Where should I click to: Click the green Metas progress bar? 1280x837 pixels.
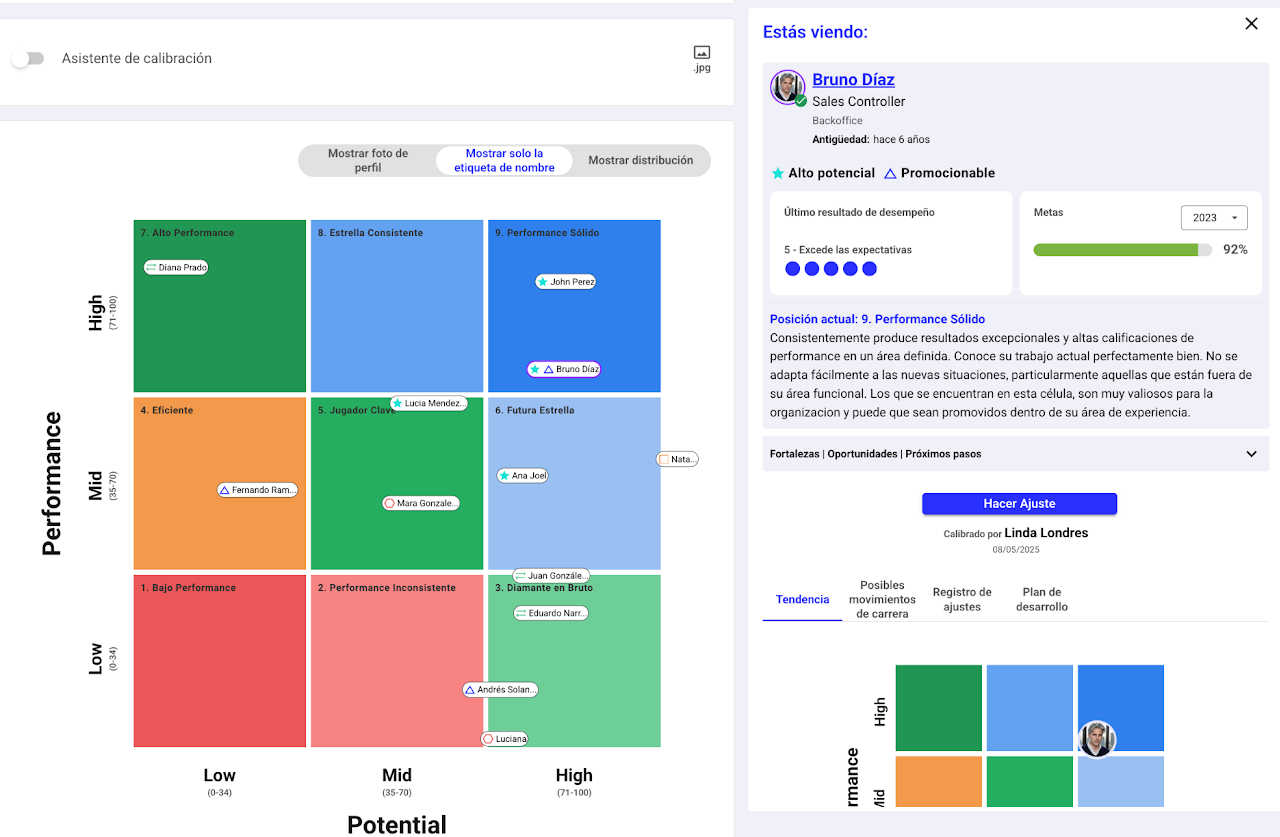(x=1115, y=250)
